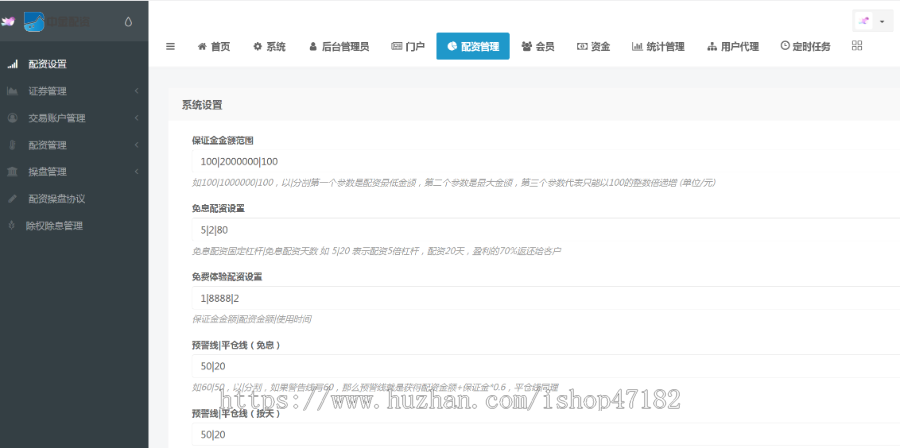900x448 pixels.
Task: Click the money icon in 资金 tab
Action: [x=582, y=46]
